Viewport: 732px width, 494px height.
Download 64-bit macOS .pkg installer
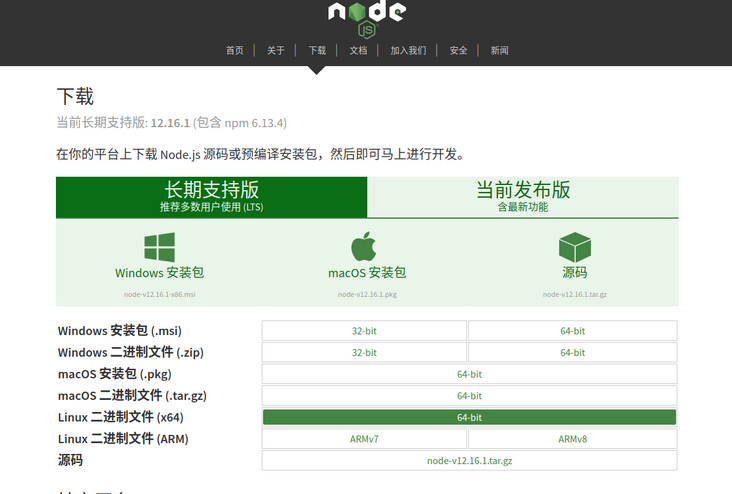(x=469, y=374)
